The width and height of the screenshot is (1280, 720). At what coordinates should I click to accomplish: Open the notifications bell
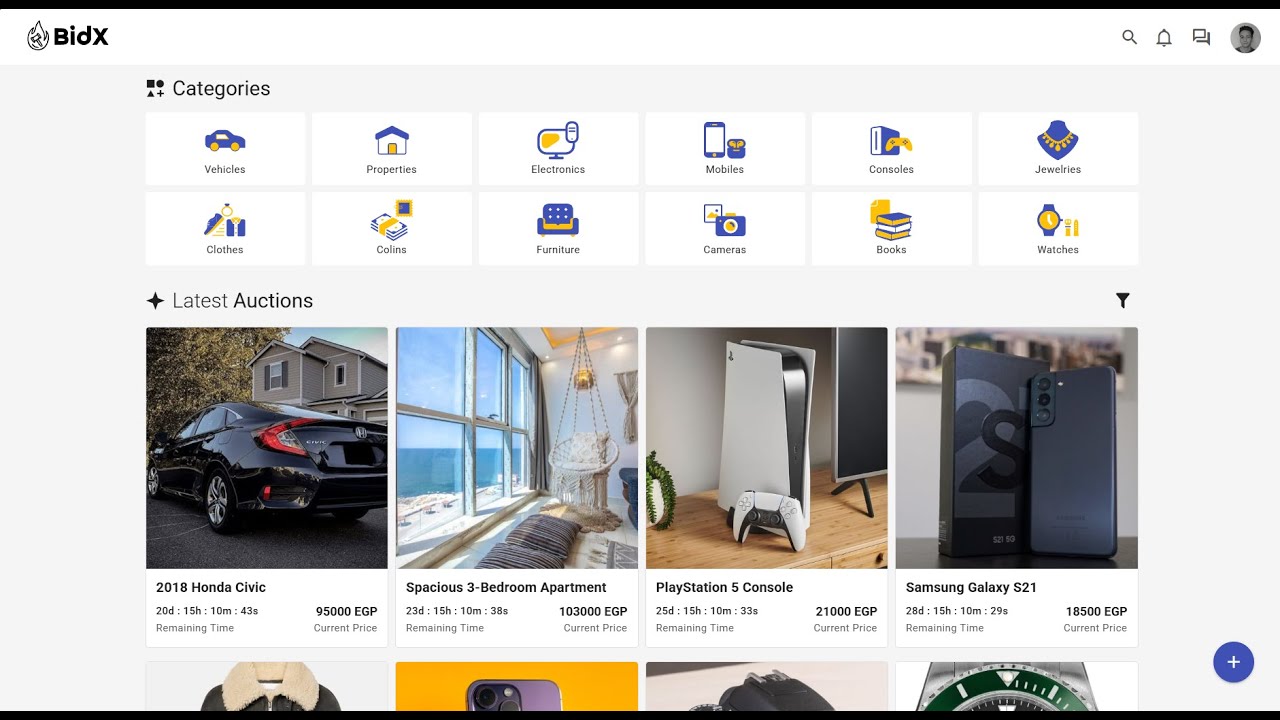click(1164, 37)
